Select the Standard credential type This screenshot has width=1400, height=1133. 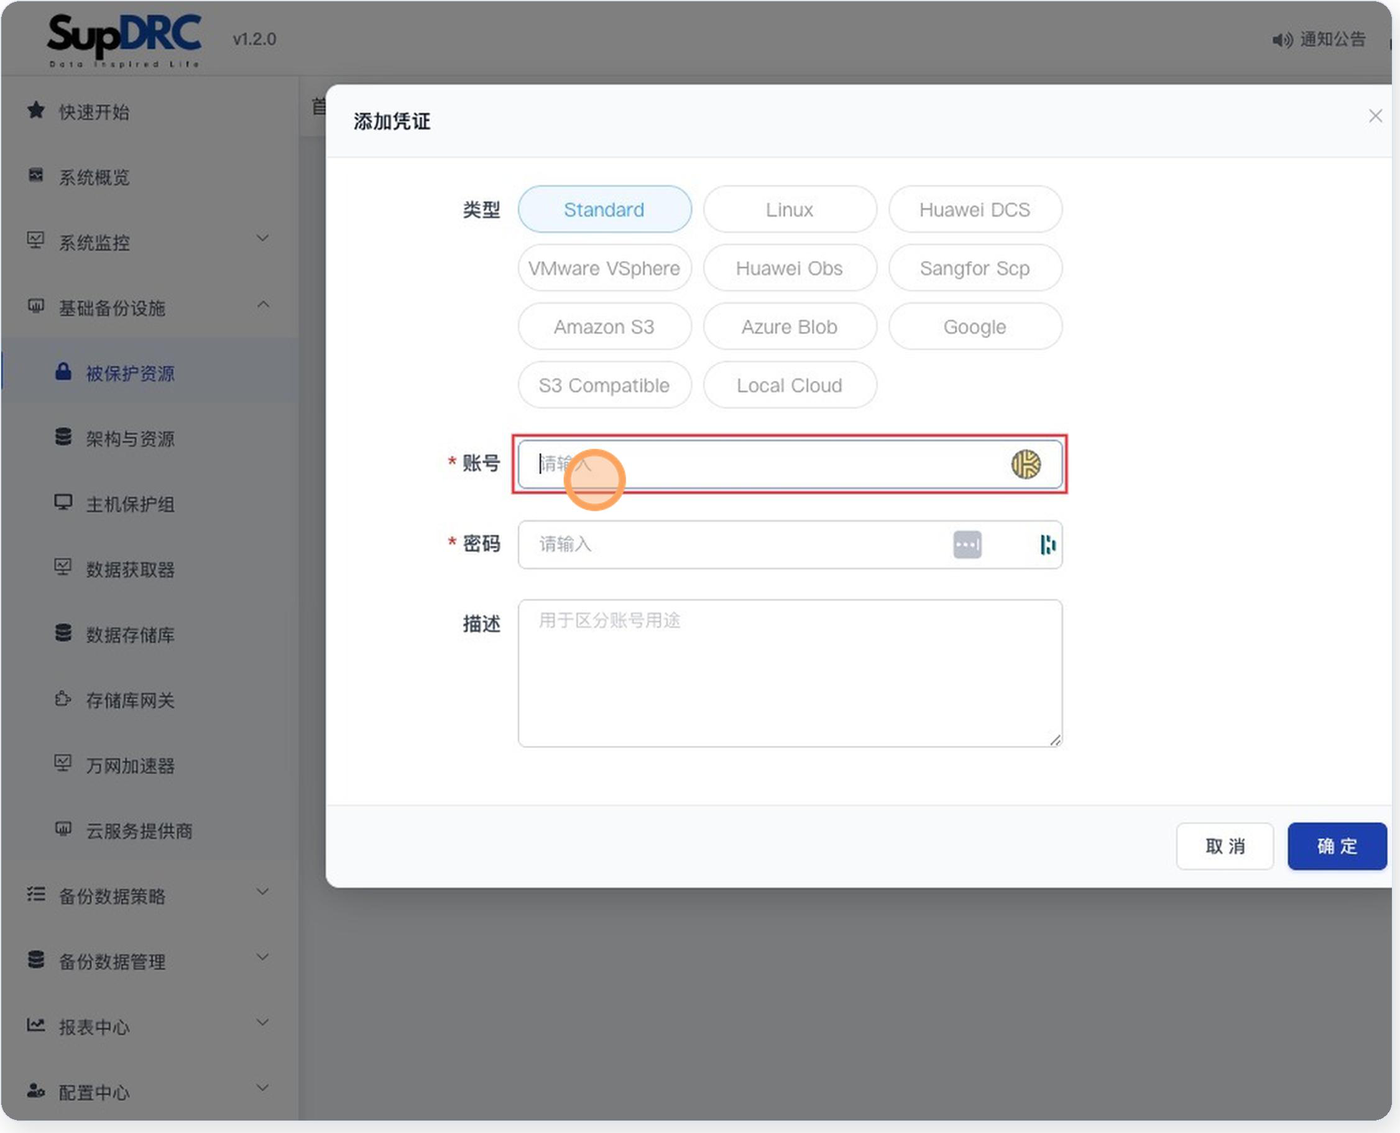(604, 209)
